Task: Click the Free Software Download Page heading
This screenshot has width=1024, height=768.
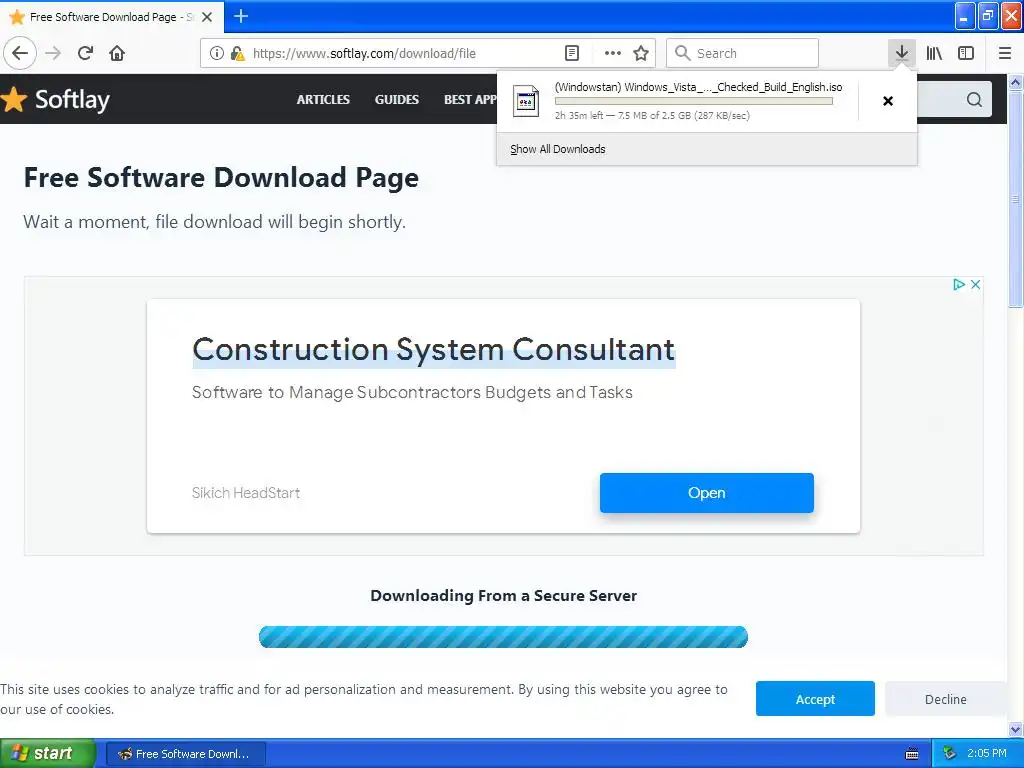Action: click(221, 178)
